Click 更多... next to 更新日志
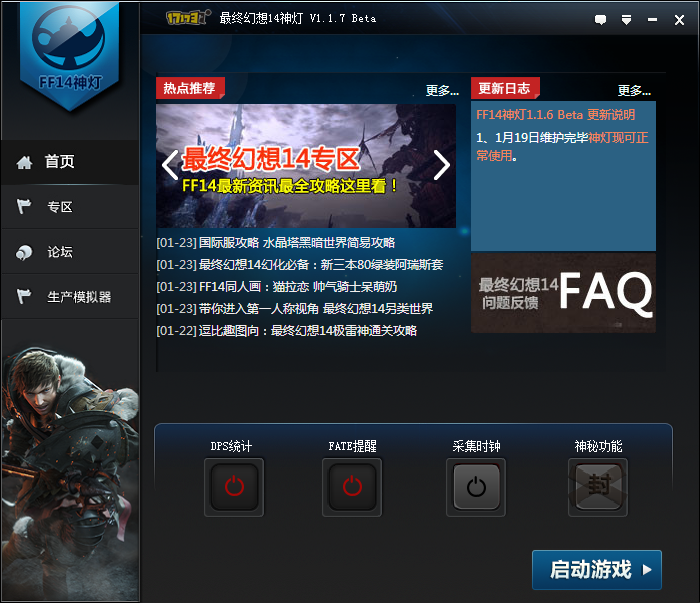This screenshot has width=700, height=603. point(634,91)
